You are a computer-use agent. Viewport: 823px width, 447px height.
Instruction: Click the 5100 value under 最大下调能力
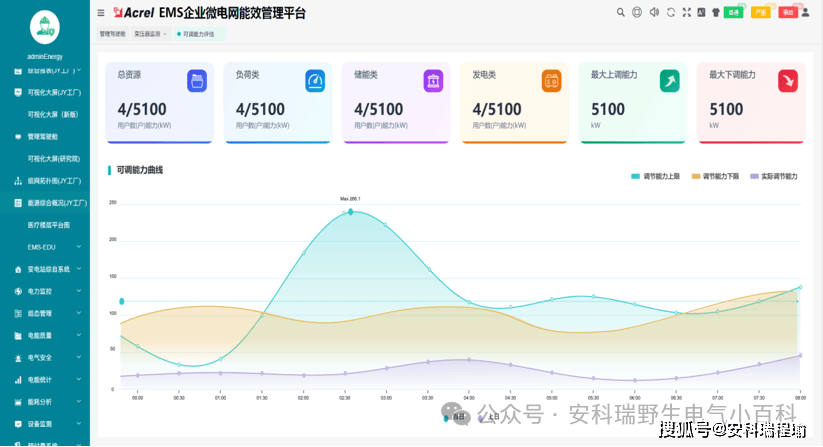(x=726, y=109)
